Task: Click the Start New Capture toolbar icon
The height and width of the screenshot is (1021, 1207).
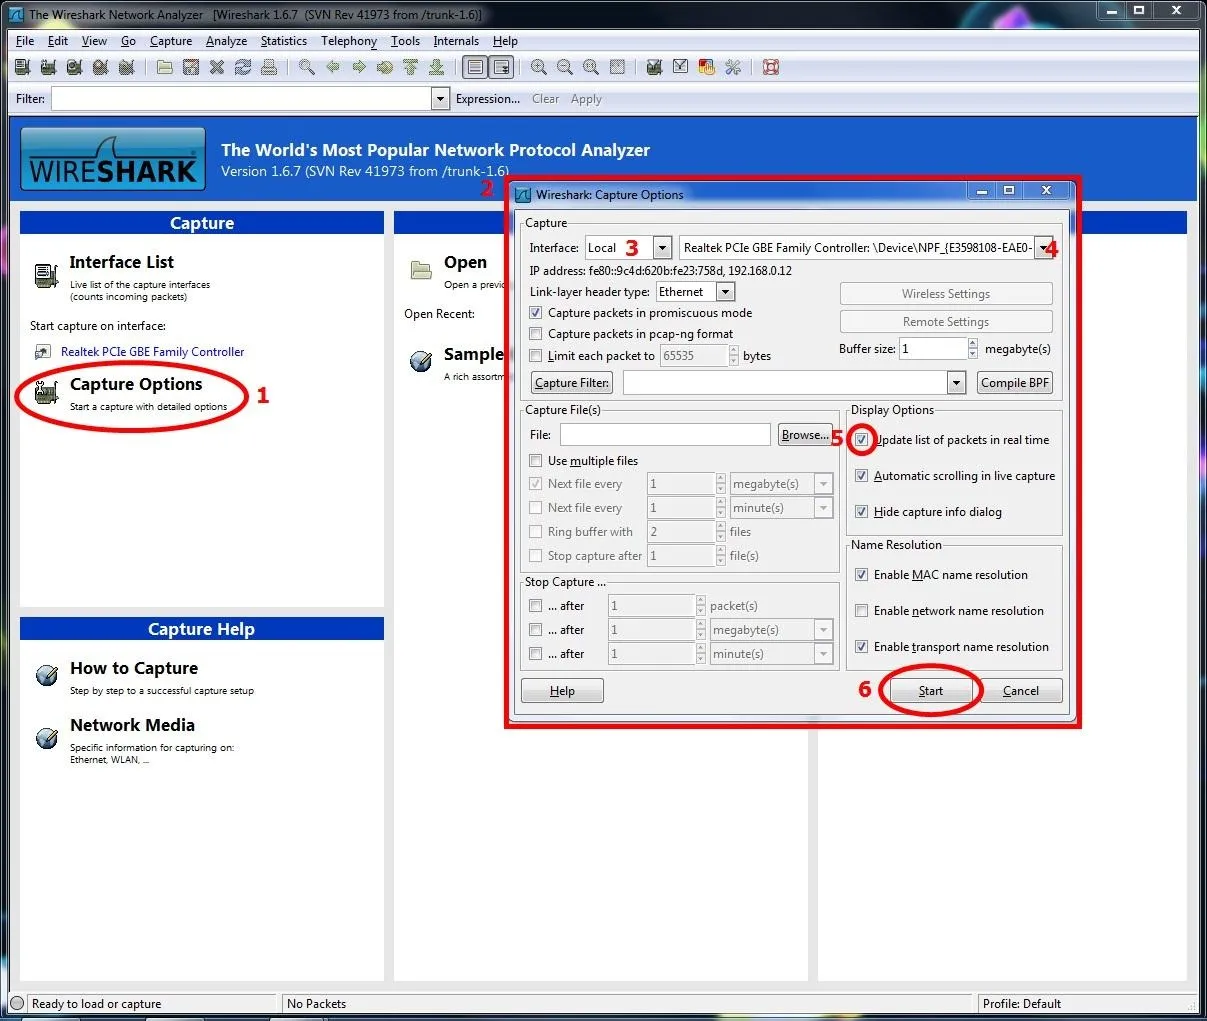Action: point(74,67)
